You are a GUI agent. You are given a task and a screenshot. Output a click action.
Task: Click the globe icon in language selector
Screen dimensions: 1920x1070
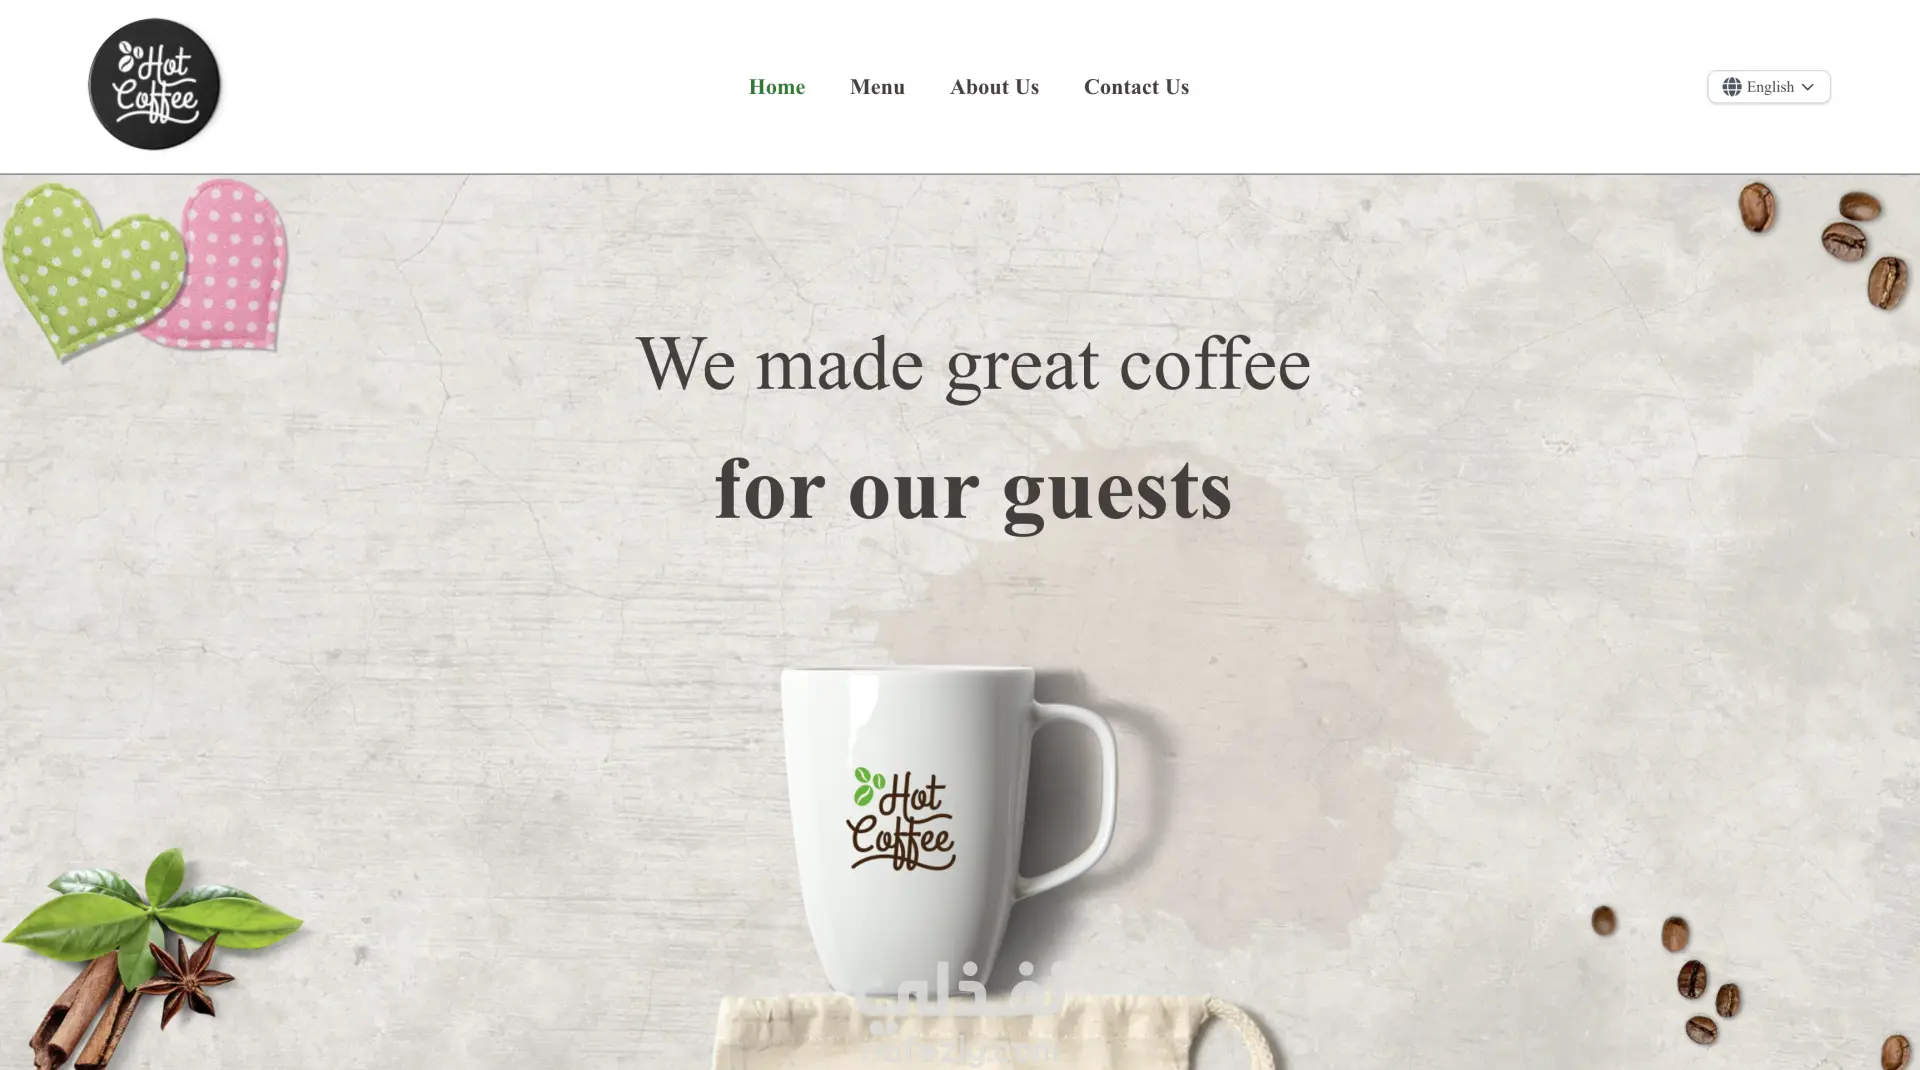[x=1731, y=87]
